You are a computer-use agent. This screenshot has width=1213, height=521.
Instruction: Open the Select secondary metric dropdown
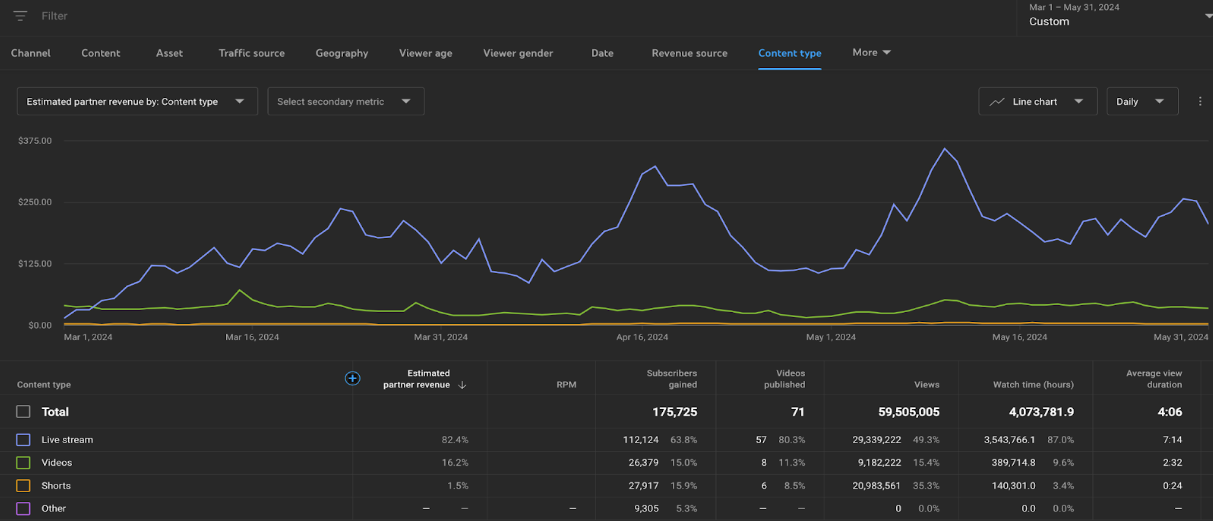[x=345, y=101]
